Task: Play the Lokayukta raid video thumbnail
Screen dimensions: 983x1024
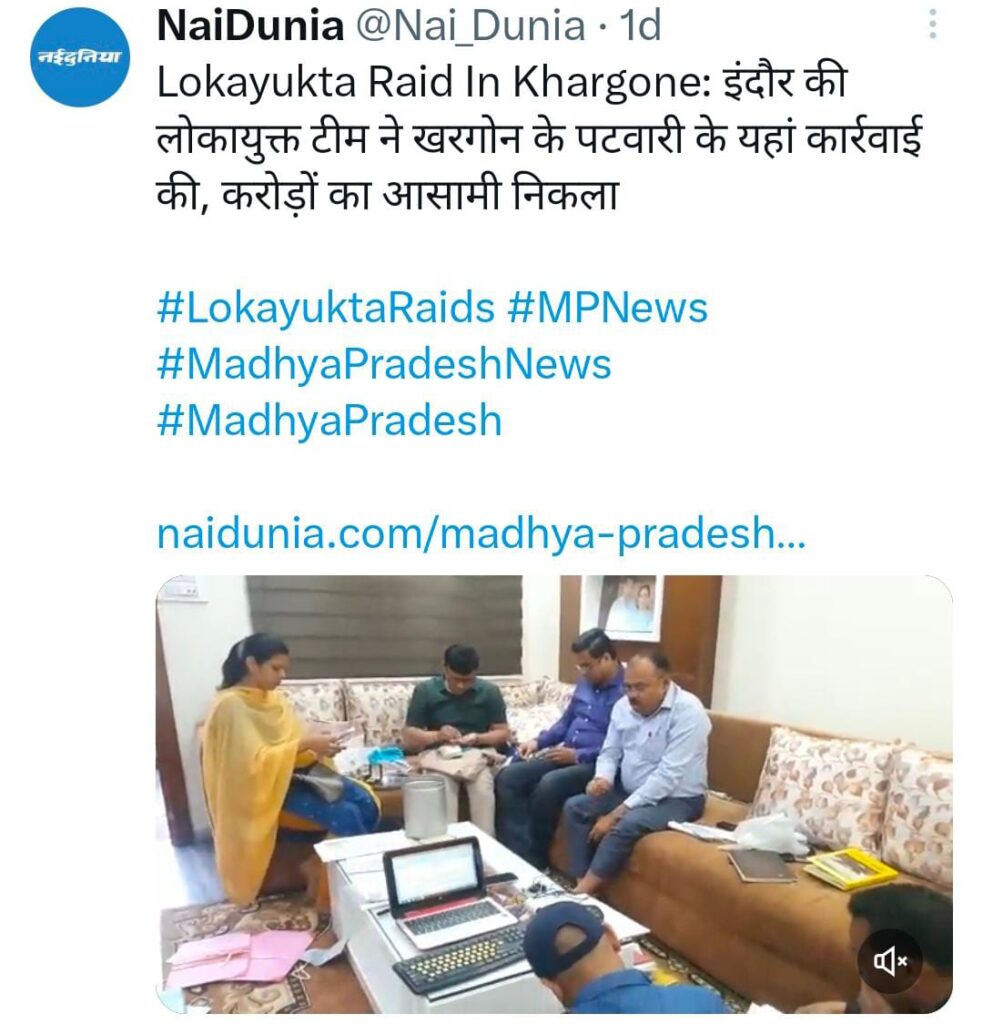Action: 554,794
